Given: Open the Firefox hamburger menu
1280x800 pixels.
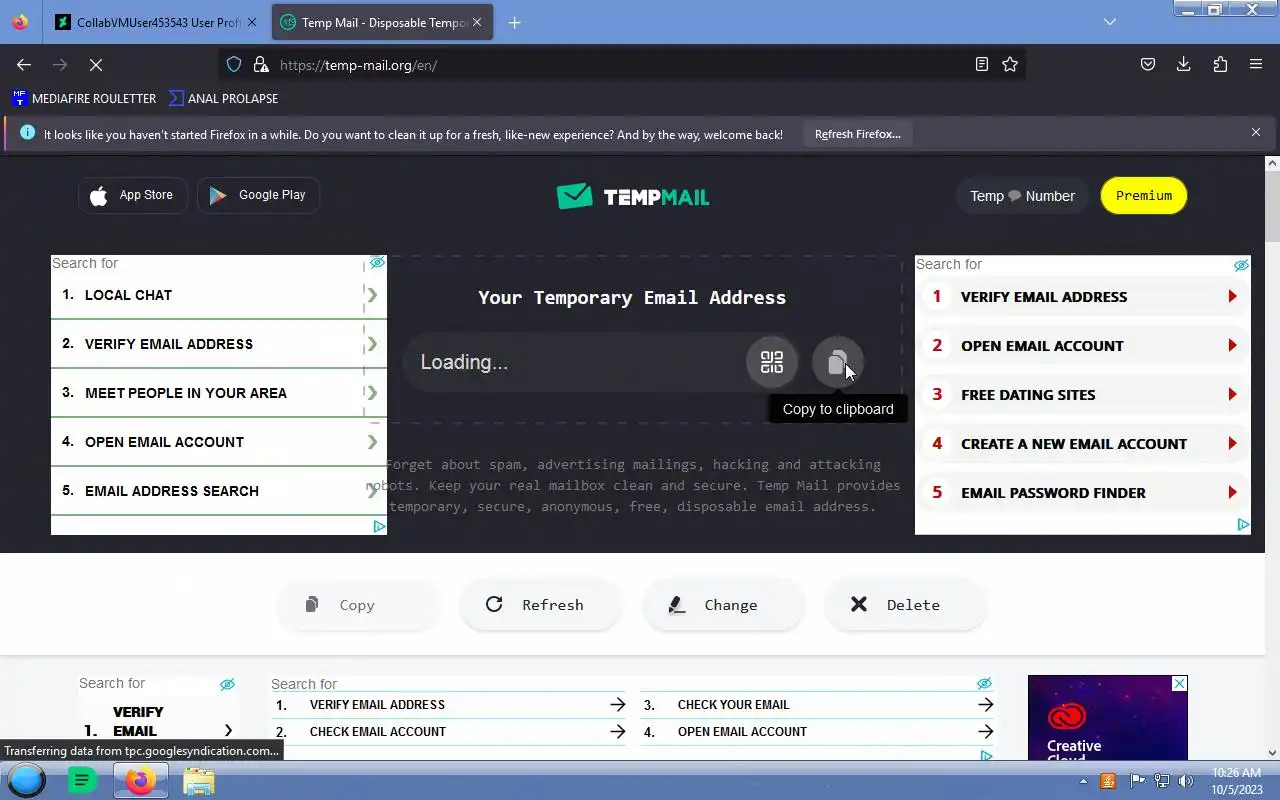Looking at the screenshot, I should (x=1256, y=64).
